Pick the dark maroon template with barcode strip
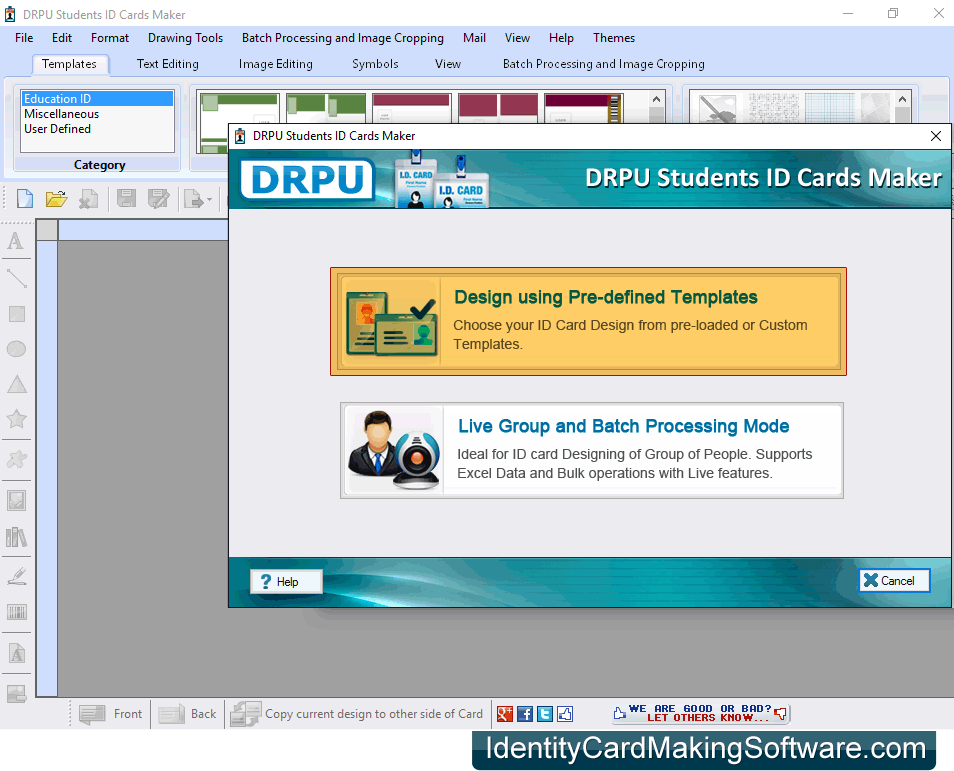Image resolution: width=954 pixels, height=771 pixels. point(584,108)
